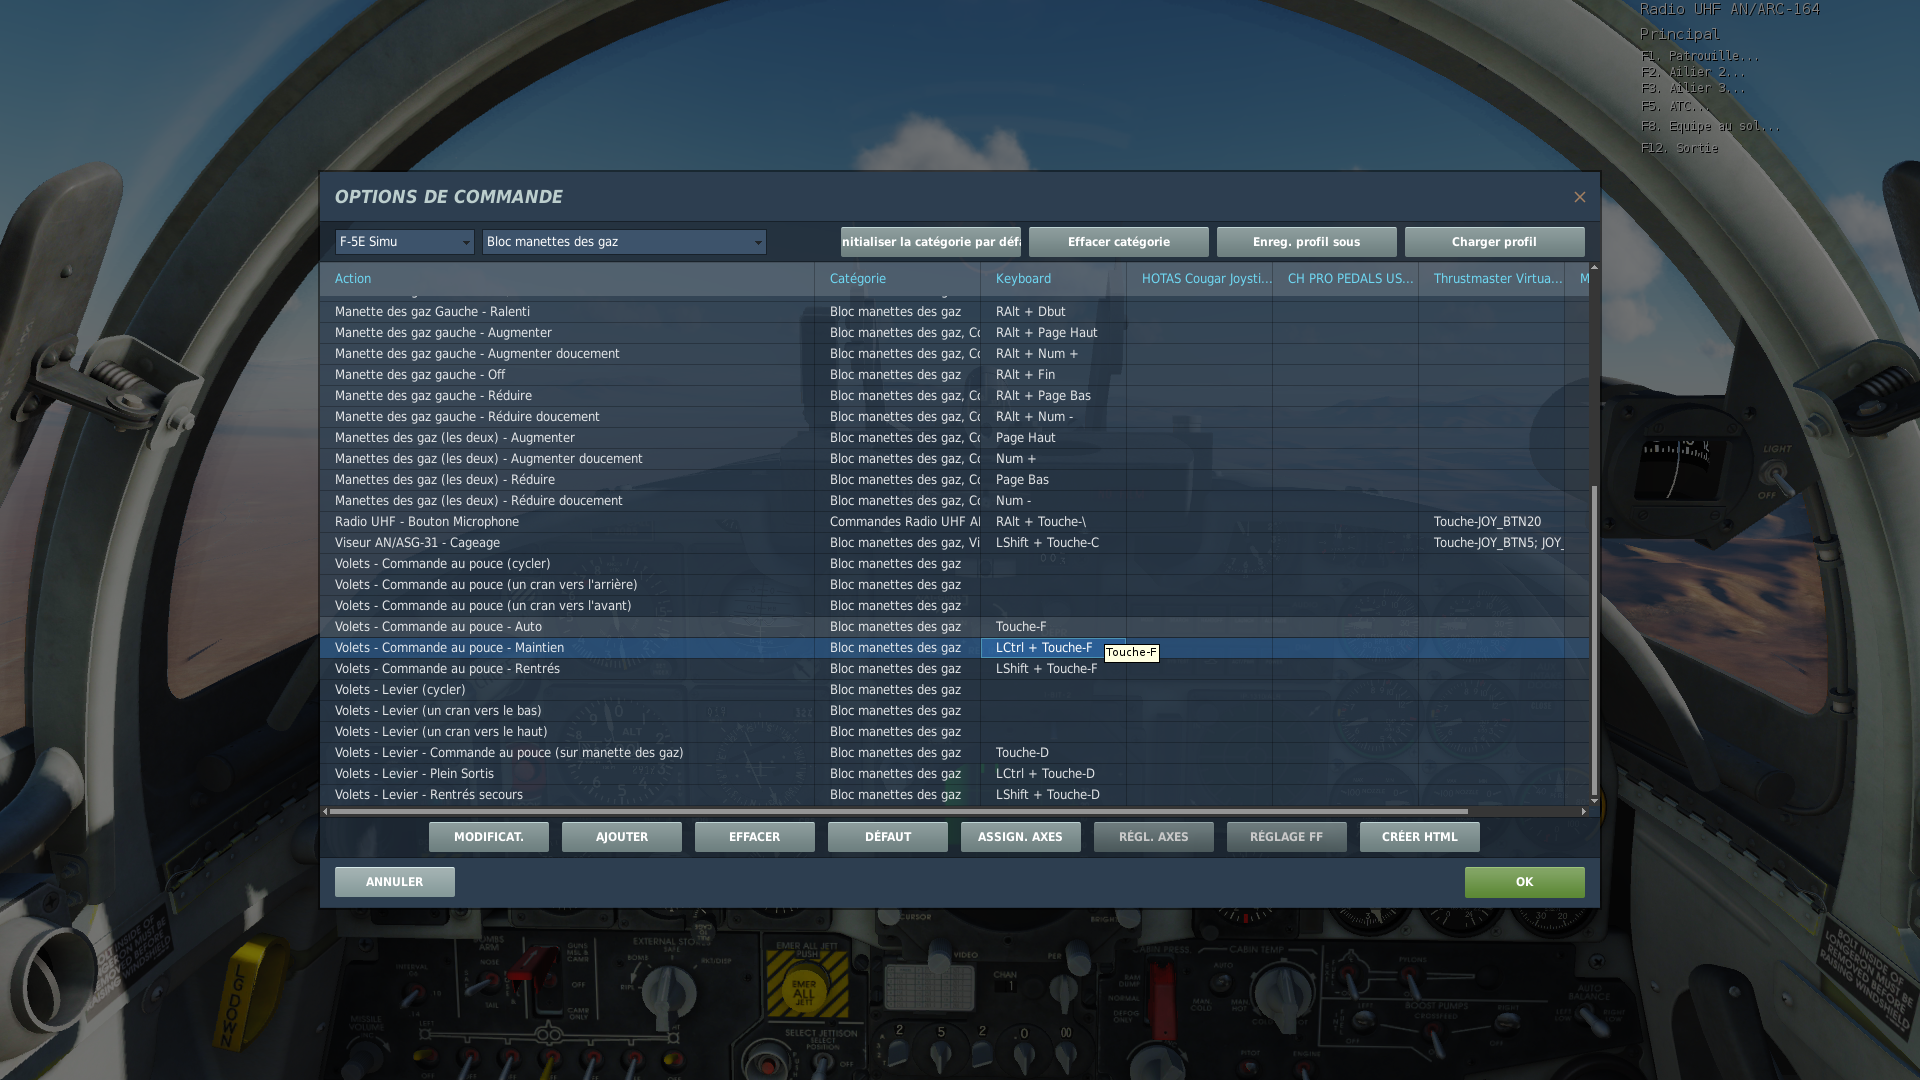This screenshot has height=1080, width=1920.
Task: Open the F-5E Simu aircraft dropdown
Action: [x=404, y=242]
